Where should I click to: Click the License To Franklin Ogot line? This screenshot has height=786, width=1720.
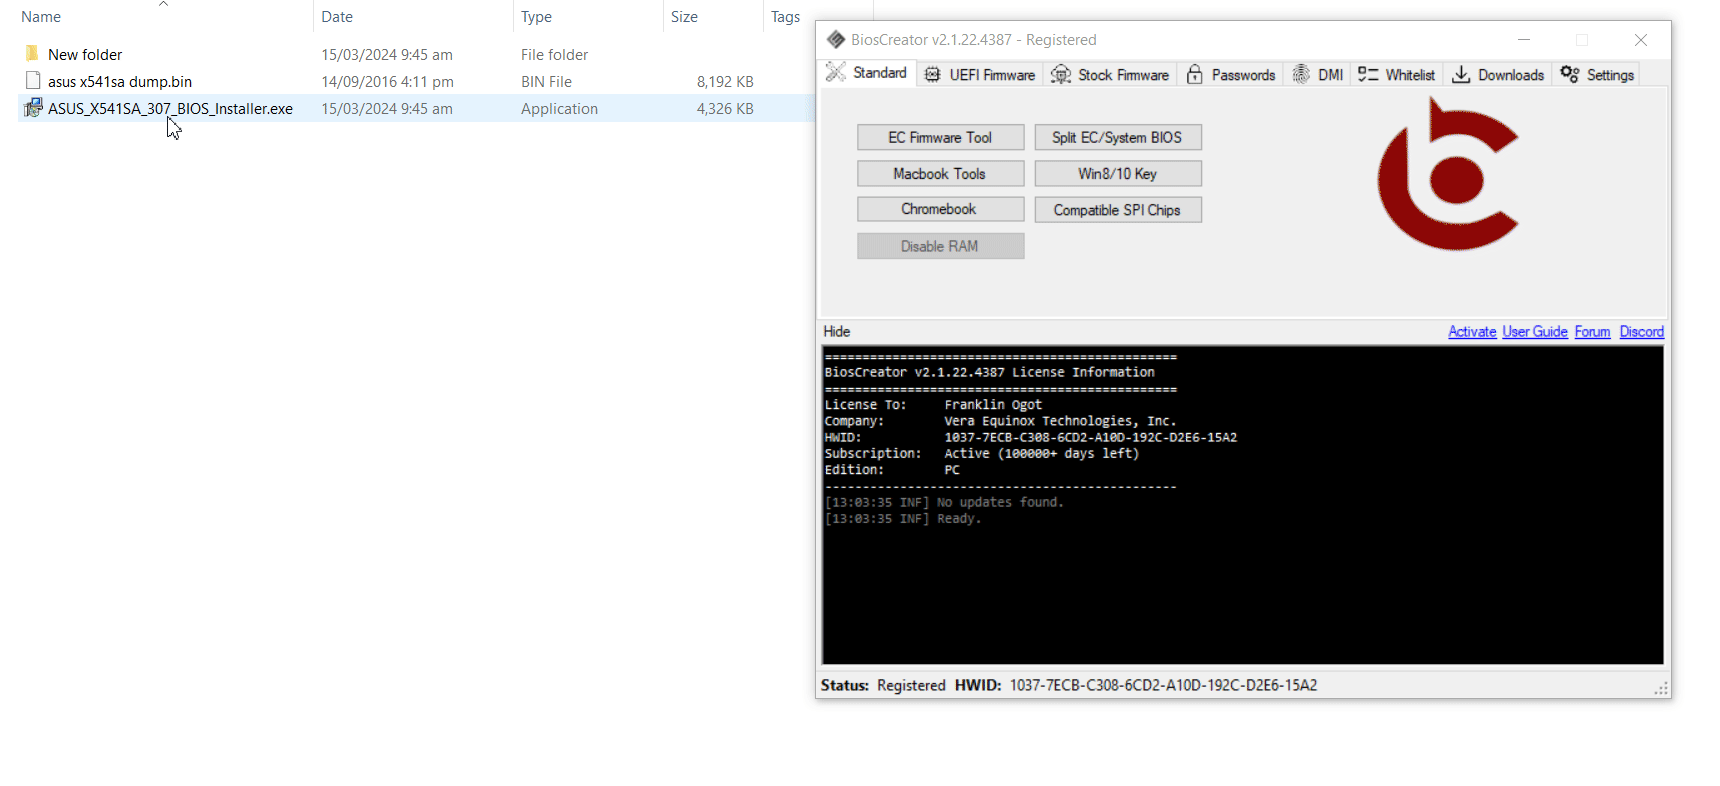(x=933, y=404)
